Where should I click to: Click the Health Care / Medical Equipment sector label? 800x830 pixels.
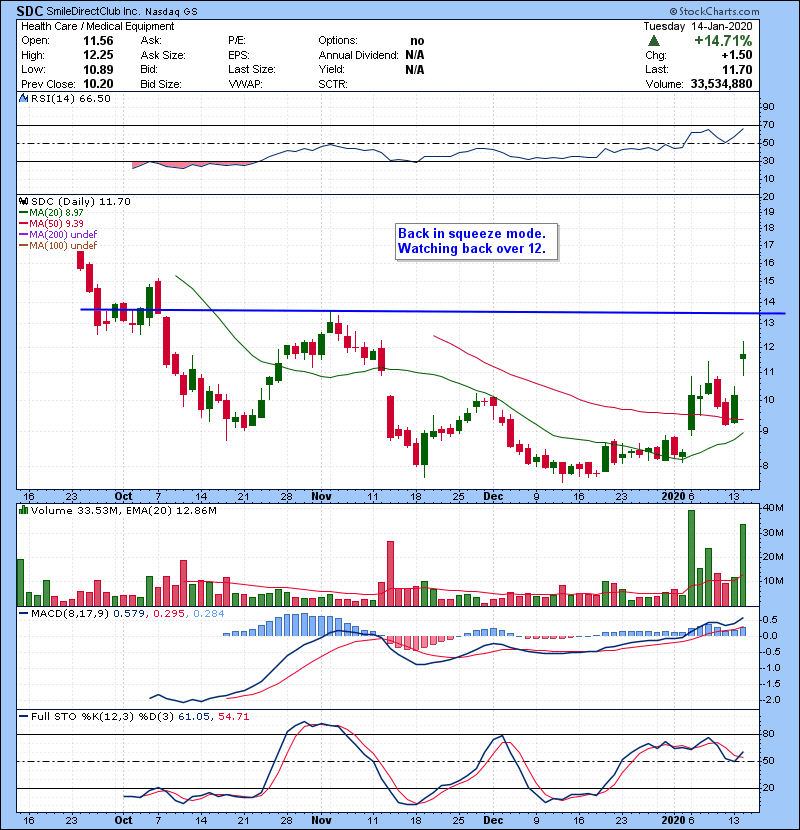[x=97, y=26]
